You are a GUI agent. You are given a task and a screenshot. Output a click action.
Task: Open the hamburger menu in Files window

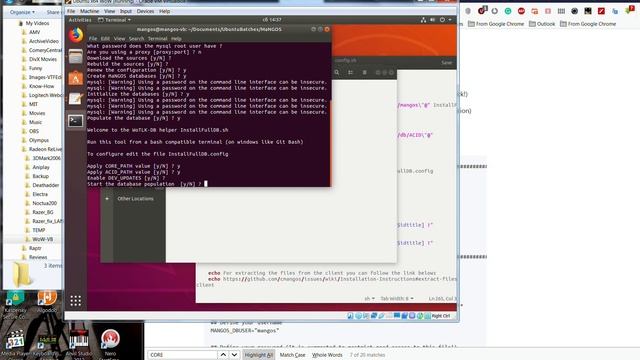pos(364,72)
